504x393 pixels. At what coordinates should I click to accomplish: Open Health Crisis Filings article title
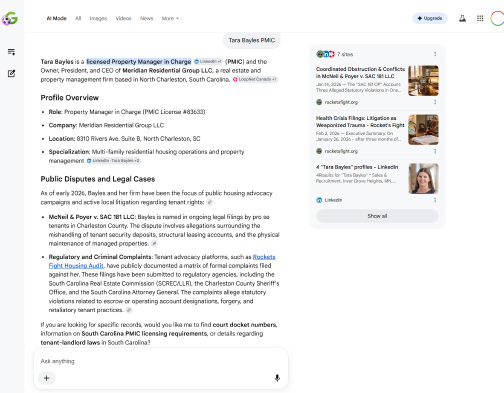(360, 121)
